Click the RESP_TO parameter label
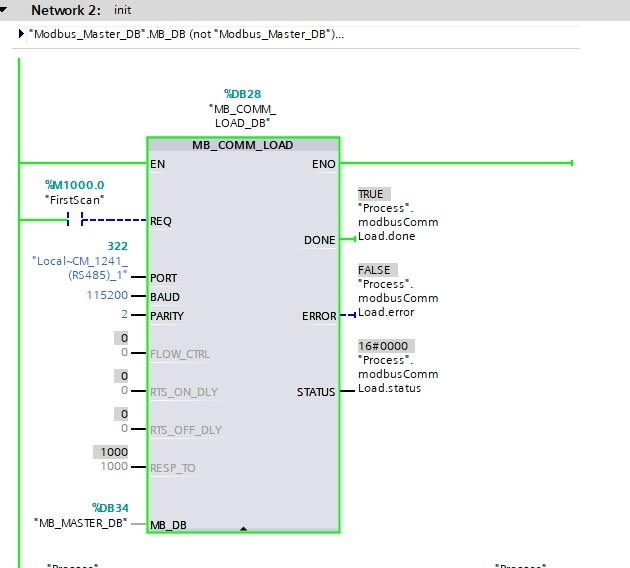 click(173, 468)
